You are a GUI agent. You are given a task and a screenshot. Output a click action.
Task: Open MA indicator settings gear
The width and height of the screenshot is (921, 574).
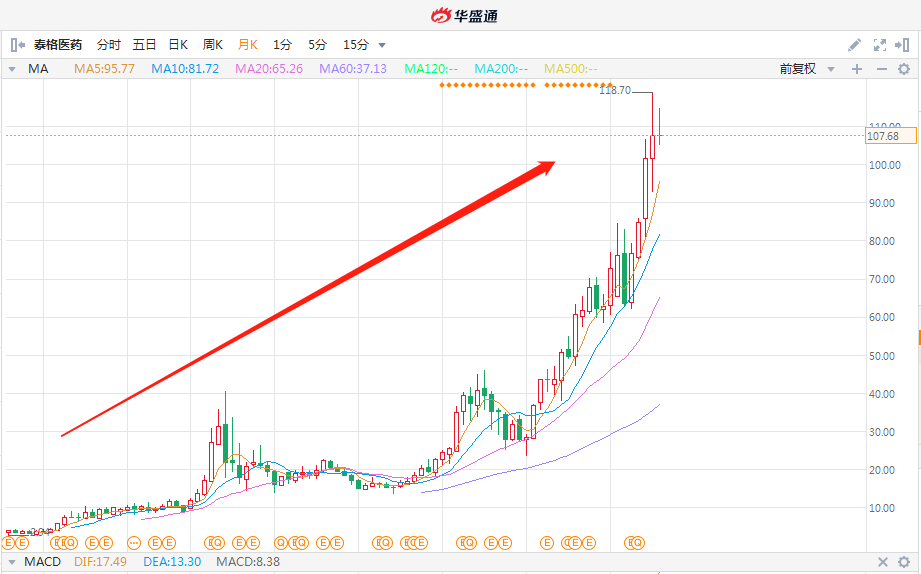[x=904, y=69]
